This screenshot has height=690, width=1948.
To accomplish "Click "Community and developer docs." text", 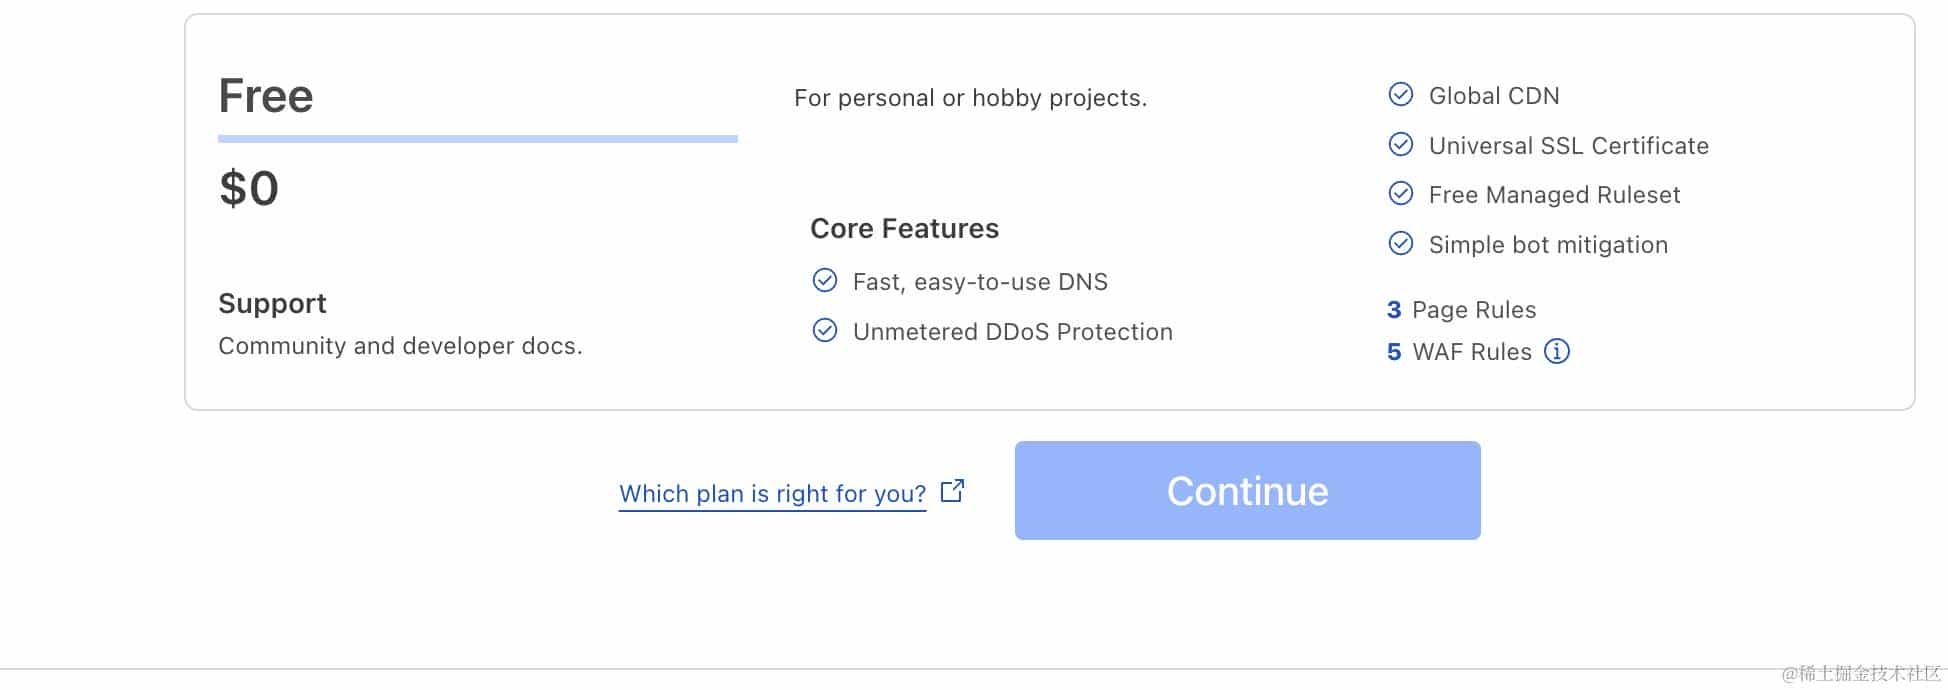I will point(400,346).
